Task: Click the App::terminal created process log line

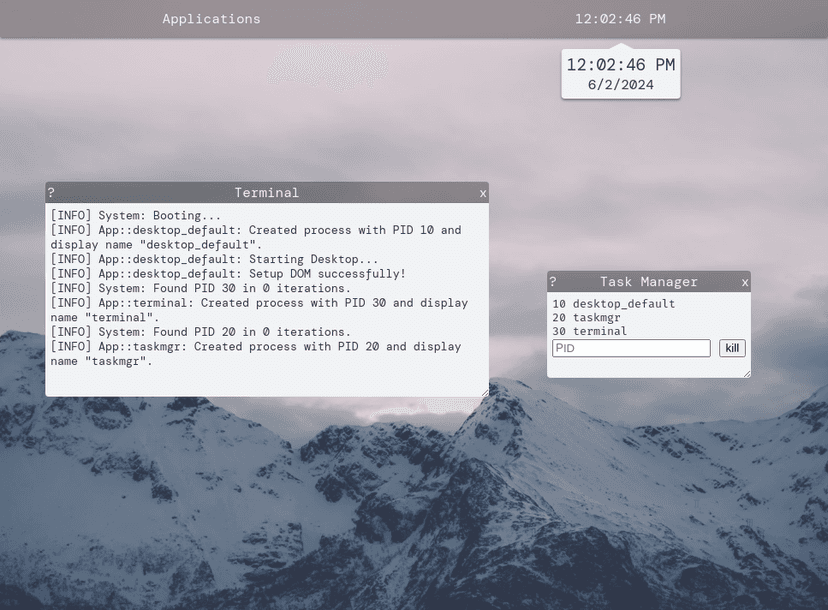Action: coord(259,310)
